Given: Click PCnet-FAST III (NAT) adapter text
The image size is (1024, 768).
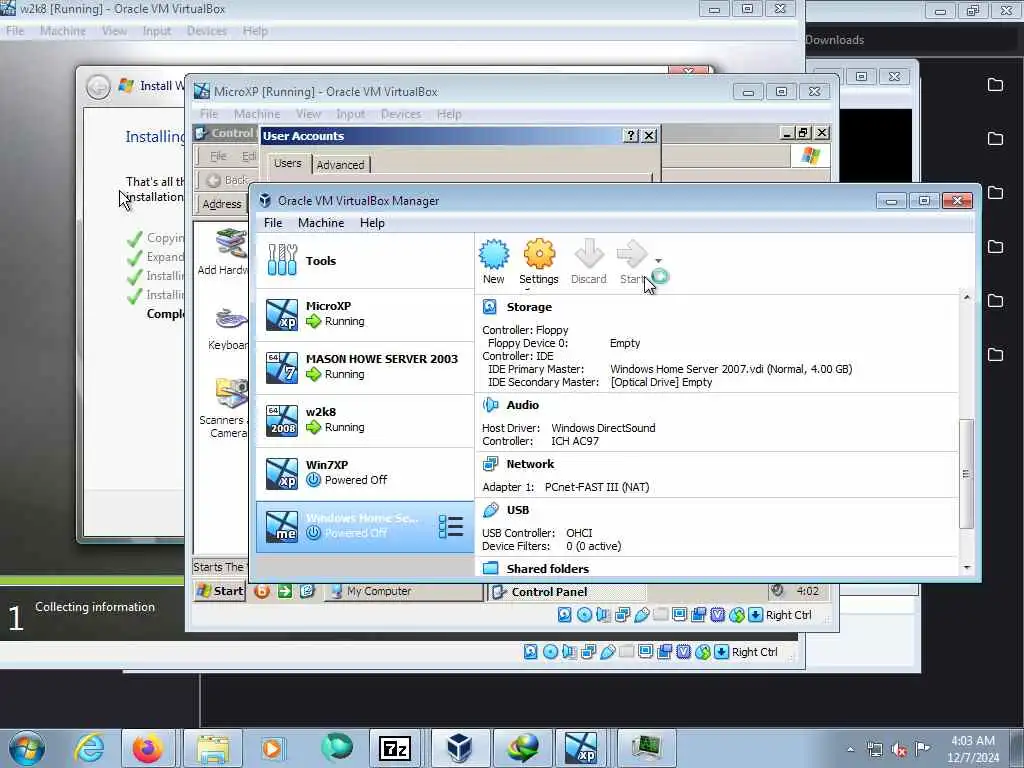Looking at the screenshot, I should (x=597, y=487).
